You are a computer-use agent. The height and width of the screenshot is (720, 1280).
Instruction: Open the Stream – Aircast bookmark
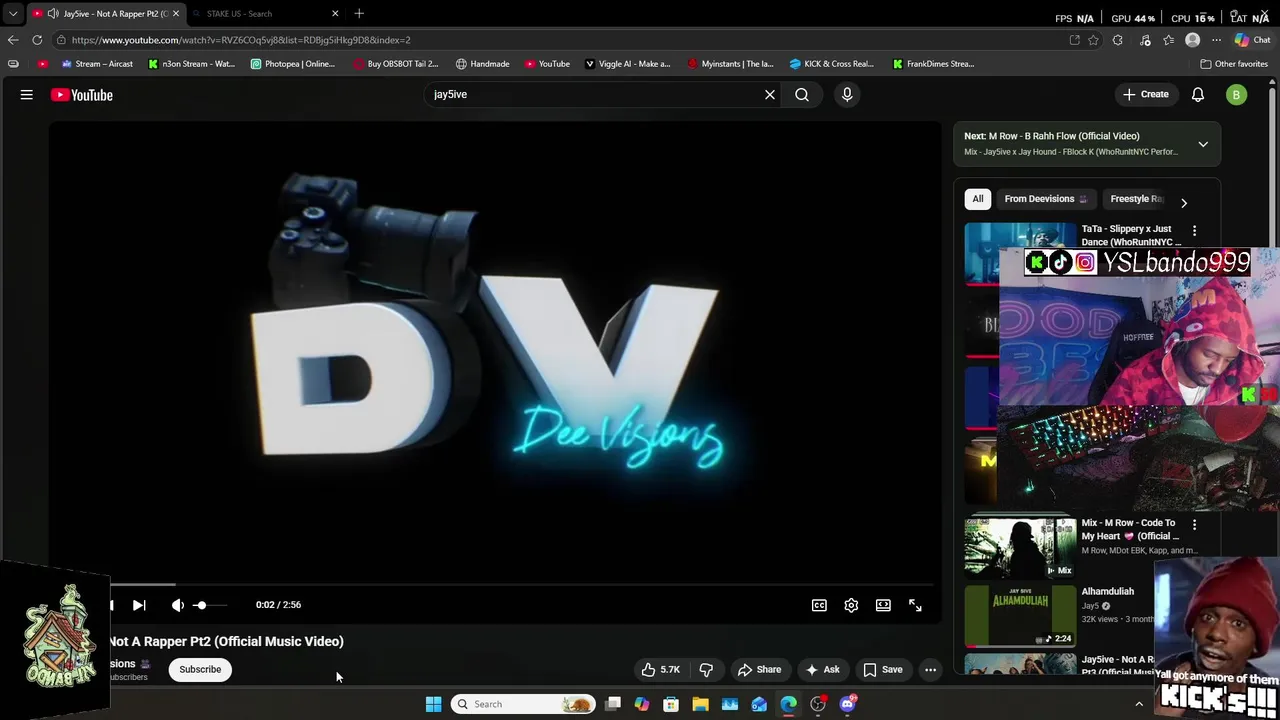[97, 64]
